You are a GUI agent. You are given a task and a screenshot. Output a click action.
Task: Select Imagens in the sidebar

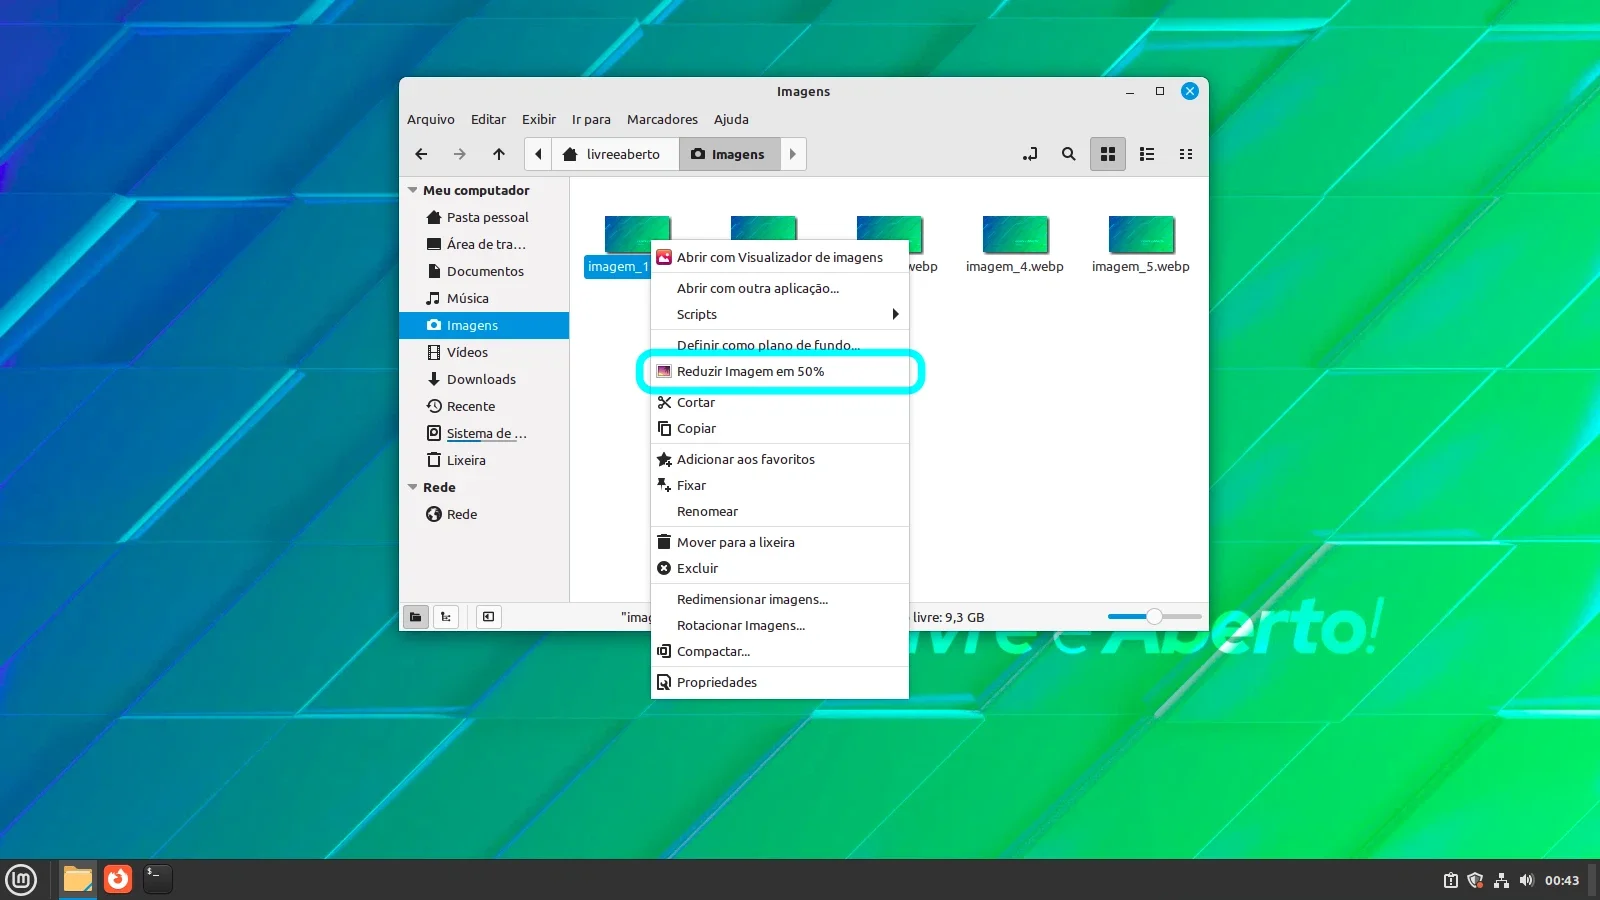484,325
